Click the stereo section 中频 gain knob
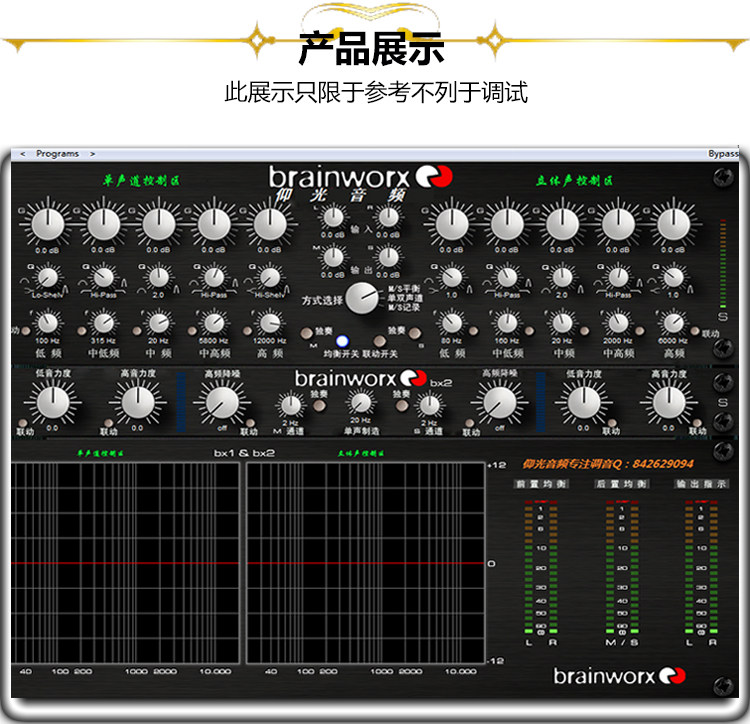This screenshot has width=750, height=724. tap(562, 224)
